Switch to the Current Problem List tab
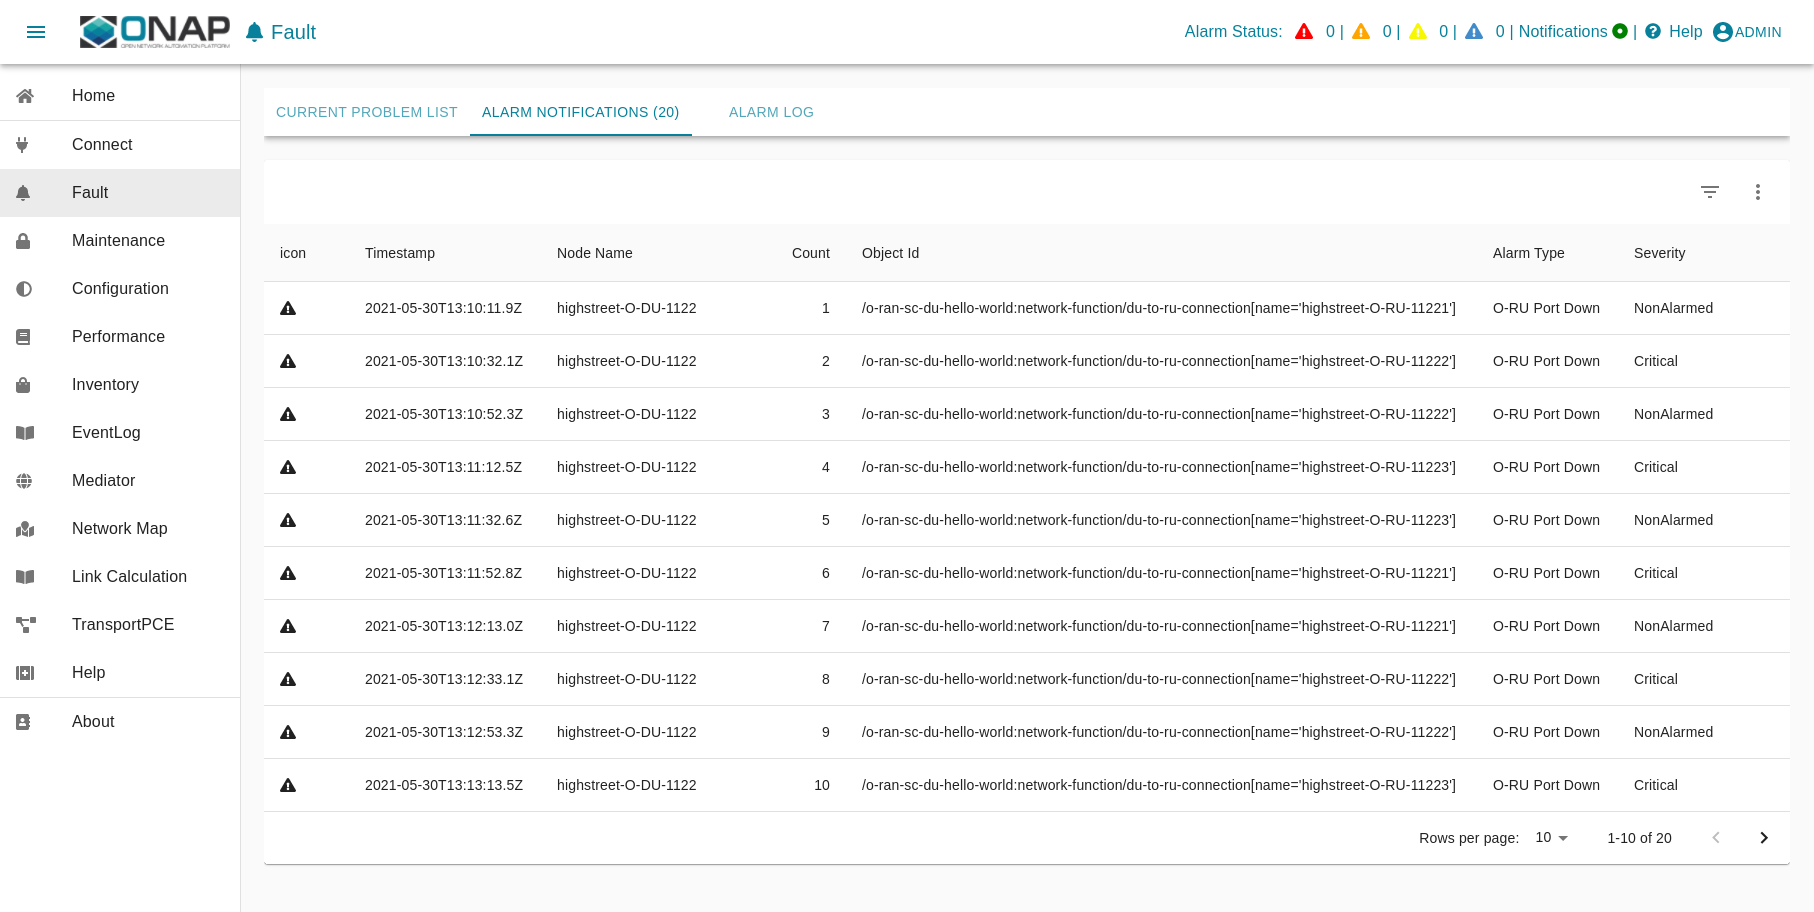Viewport: 1814px width, 912px height. pyautogui.click(x=366, y=112)
